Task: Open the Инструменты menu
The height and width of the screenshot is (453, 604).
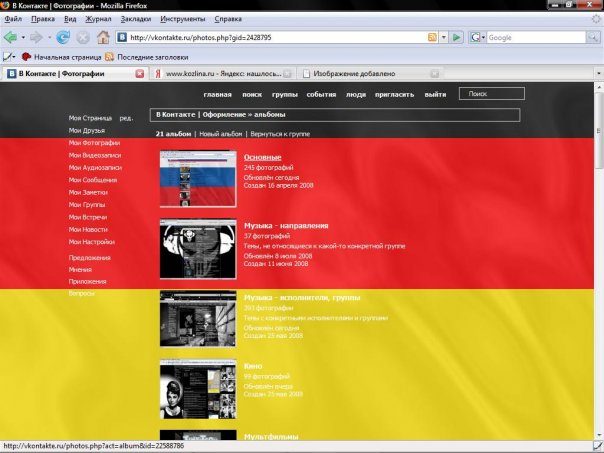Action: (x=183, y=19)
